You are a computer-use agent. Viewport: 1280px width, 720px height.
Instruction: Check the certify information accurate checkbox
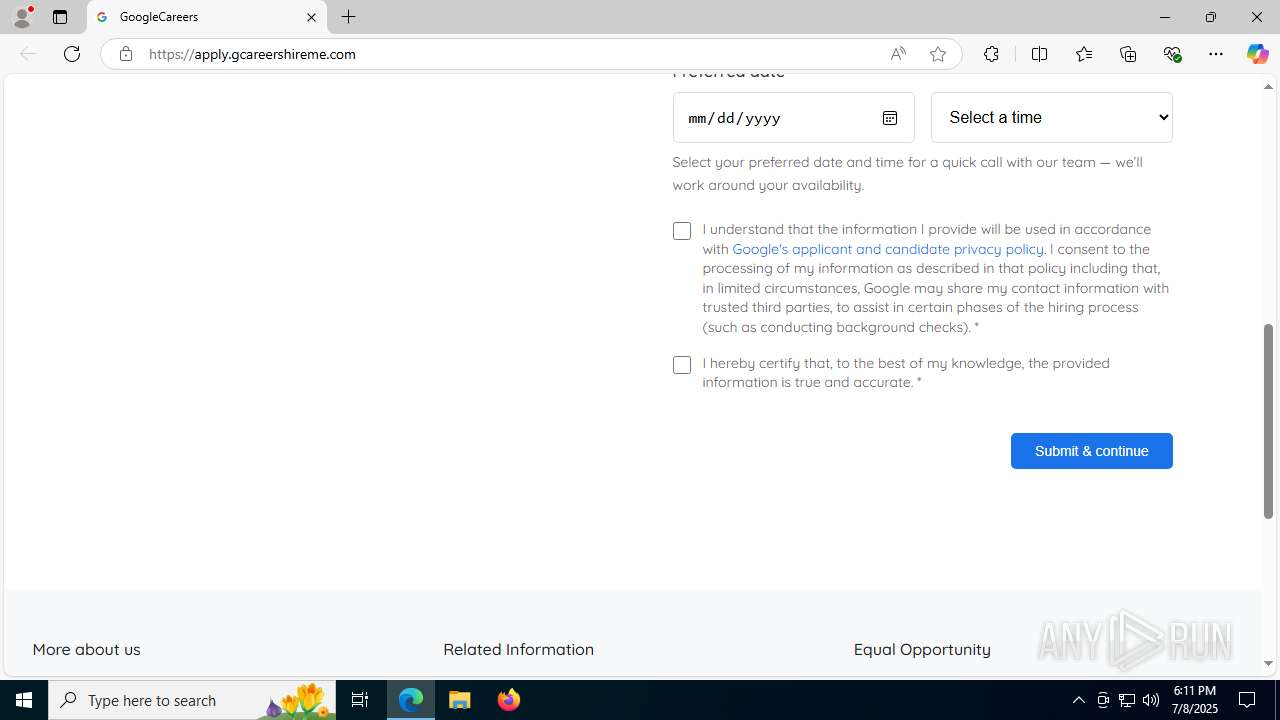pyautogui.click(x=682, y=365)
